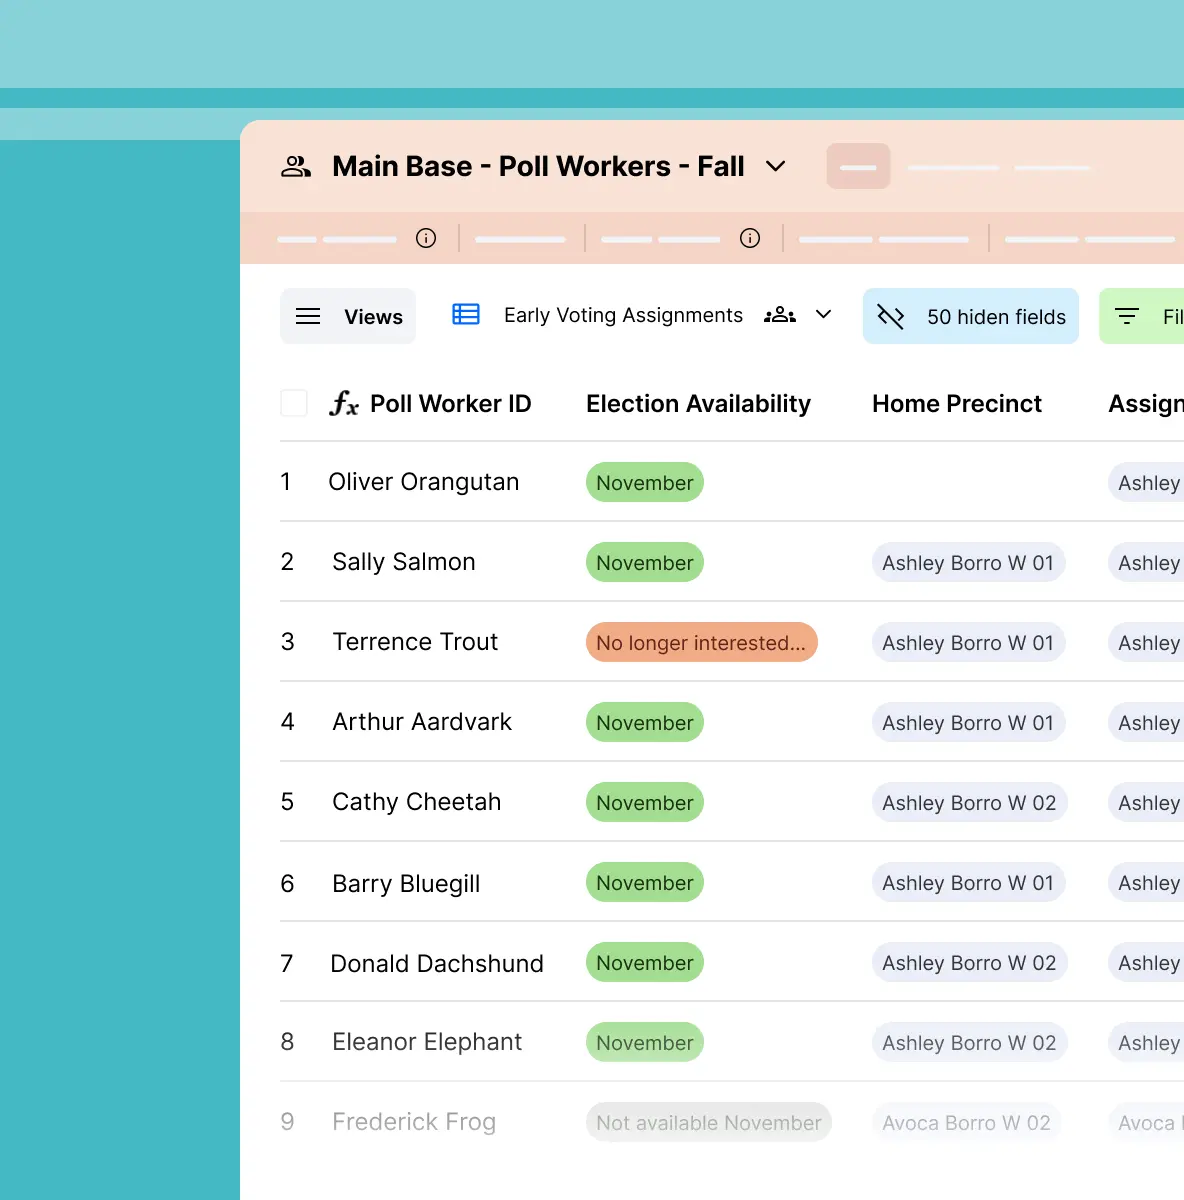This screenshot has width=1184, height=1200.
Task: Open the filter icon on the teal Filter button
Action: (1129, 316)
